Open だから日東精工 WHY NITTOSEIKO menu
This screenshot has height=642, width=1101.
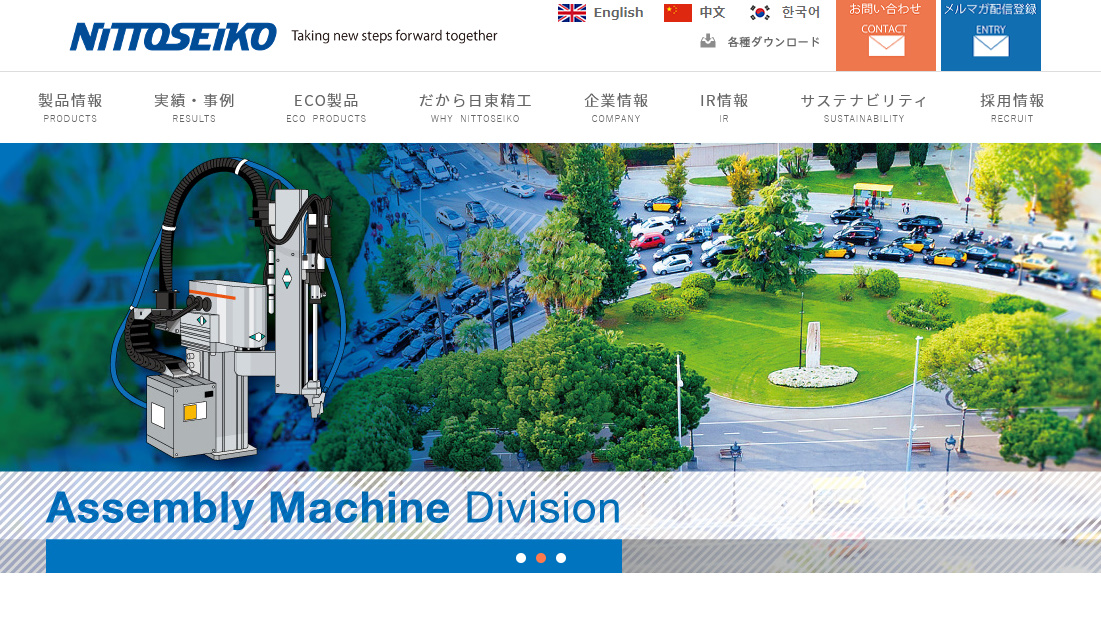coord(475,107)
